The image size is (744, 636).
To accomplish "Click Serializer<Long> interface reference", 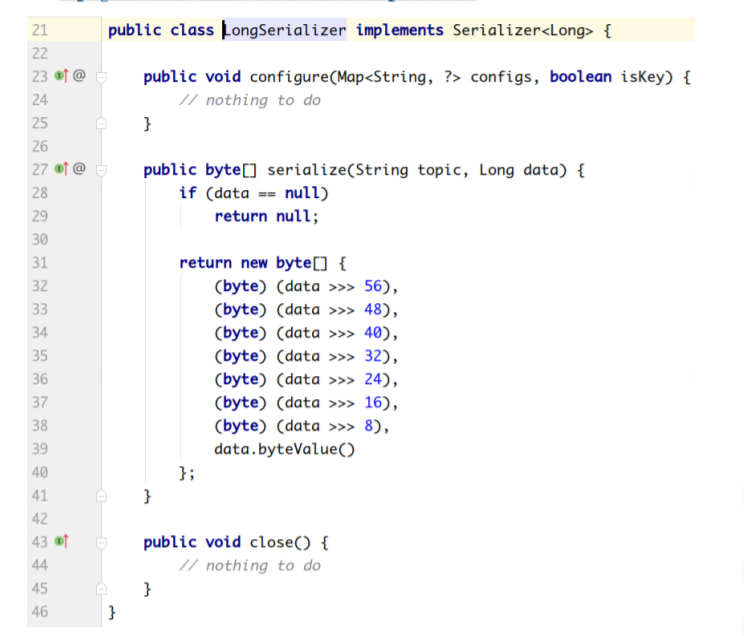I will tap(523, 30).
